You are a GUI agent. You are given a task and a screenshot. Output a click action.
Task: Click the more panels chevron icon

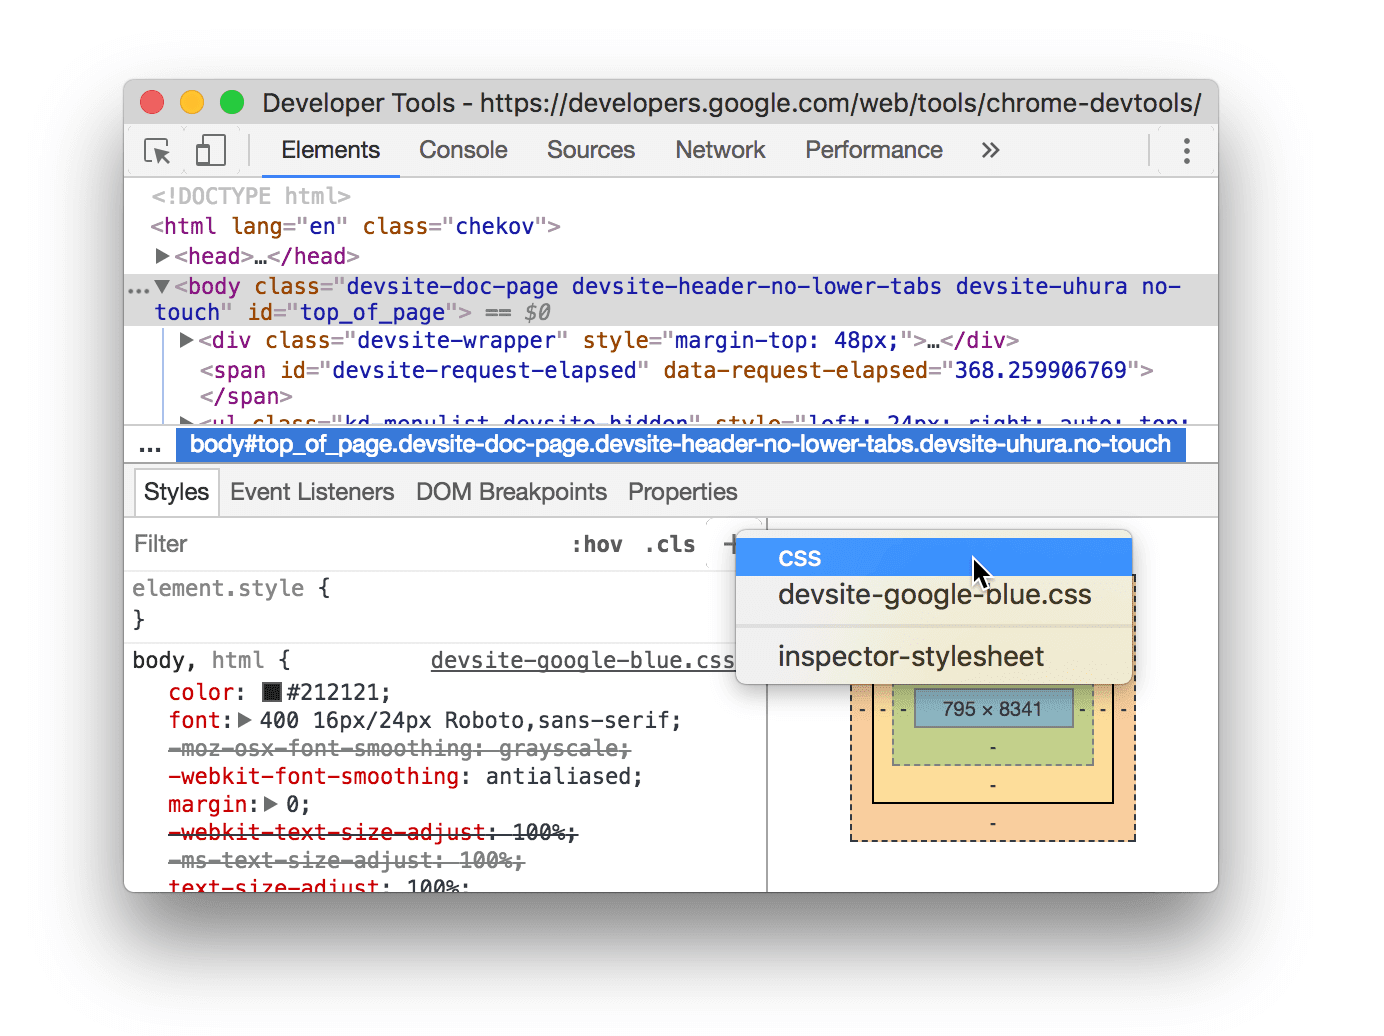[x=989, y=150]
